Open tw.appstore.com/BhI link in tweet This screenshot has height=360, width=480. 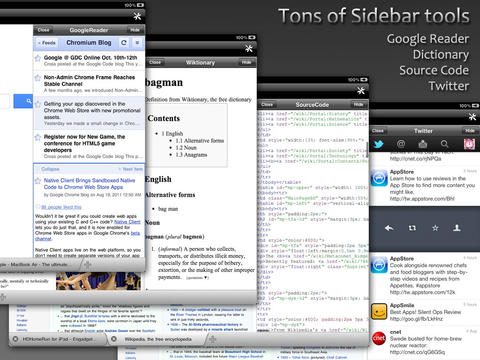422,199
